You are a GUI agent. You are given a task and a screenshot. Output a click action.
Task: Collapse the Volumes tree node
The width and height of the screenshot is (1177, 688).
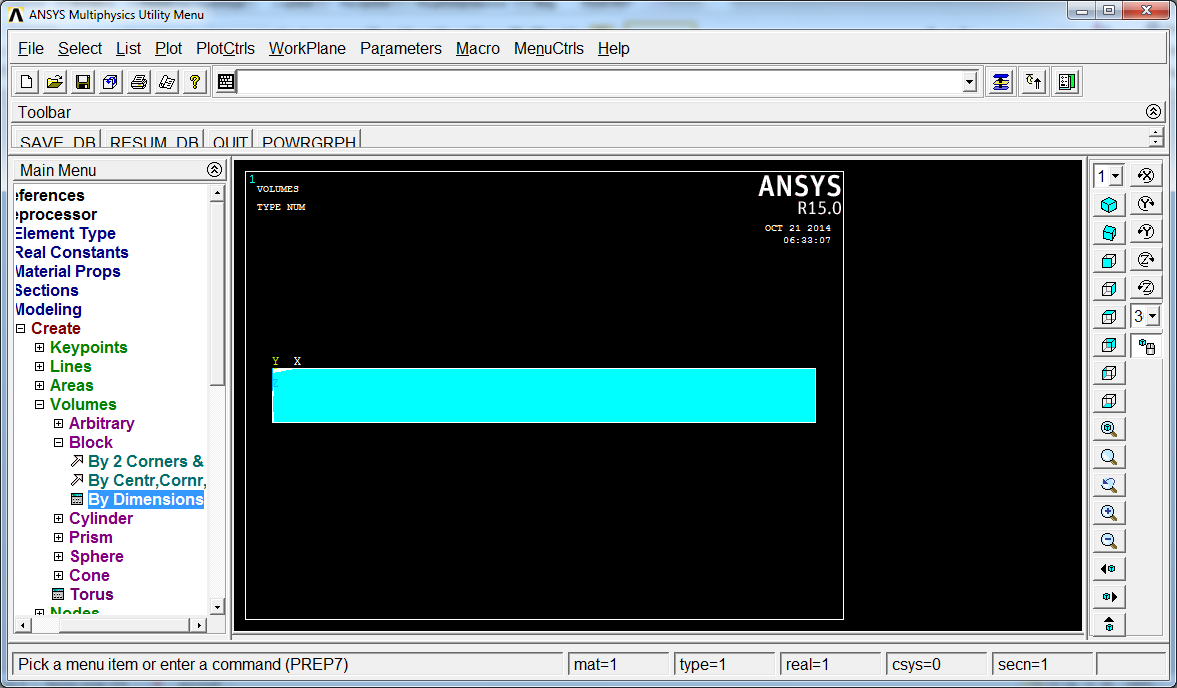point(40,404)
